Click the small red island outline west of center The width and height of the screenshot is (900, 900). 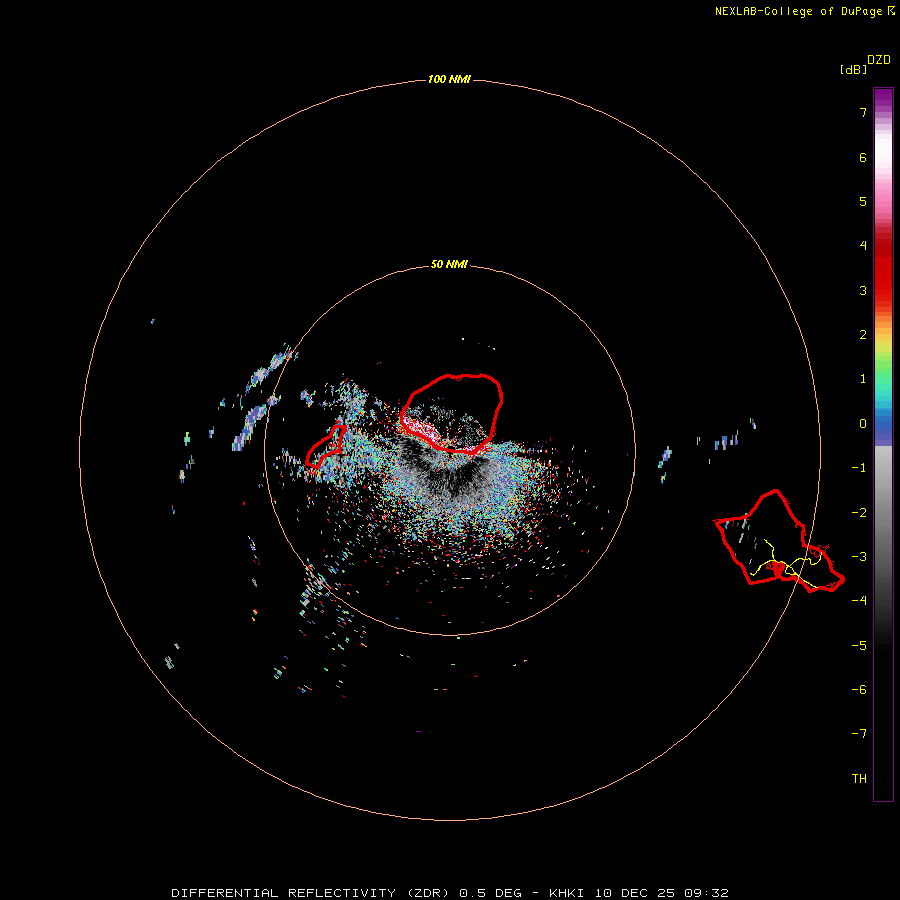328,446
